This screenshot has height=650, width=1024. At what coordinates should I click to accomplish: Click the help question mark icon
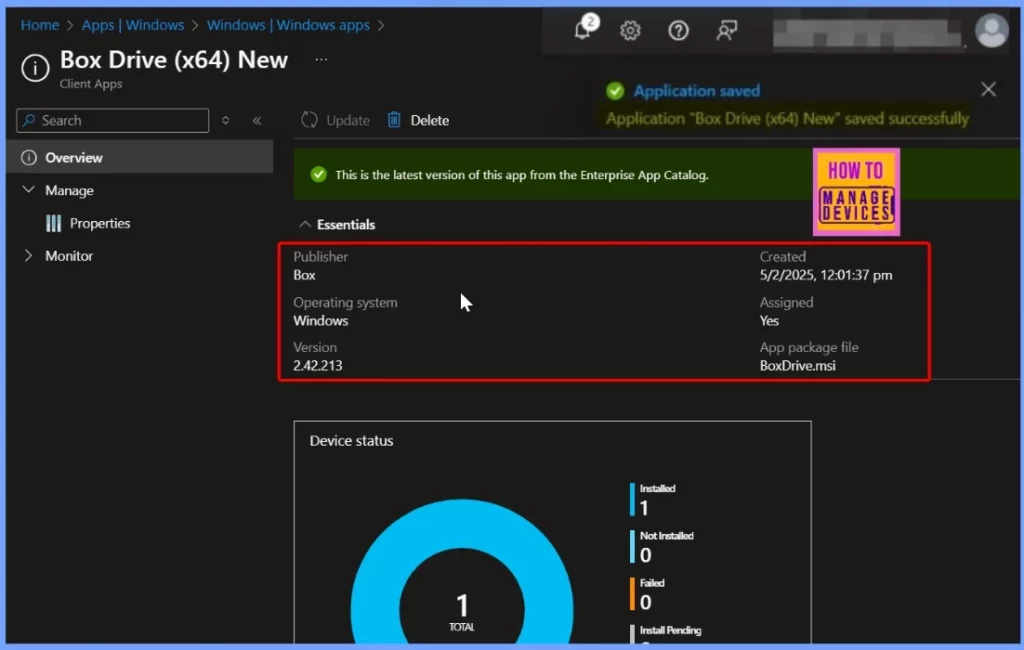coord(679,30)
